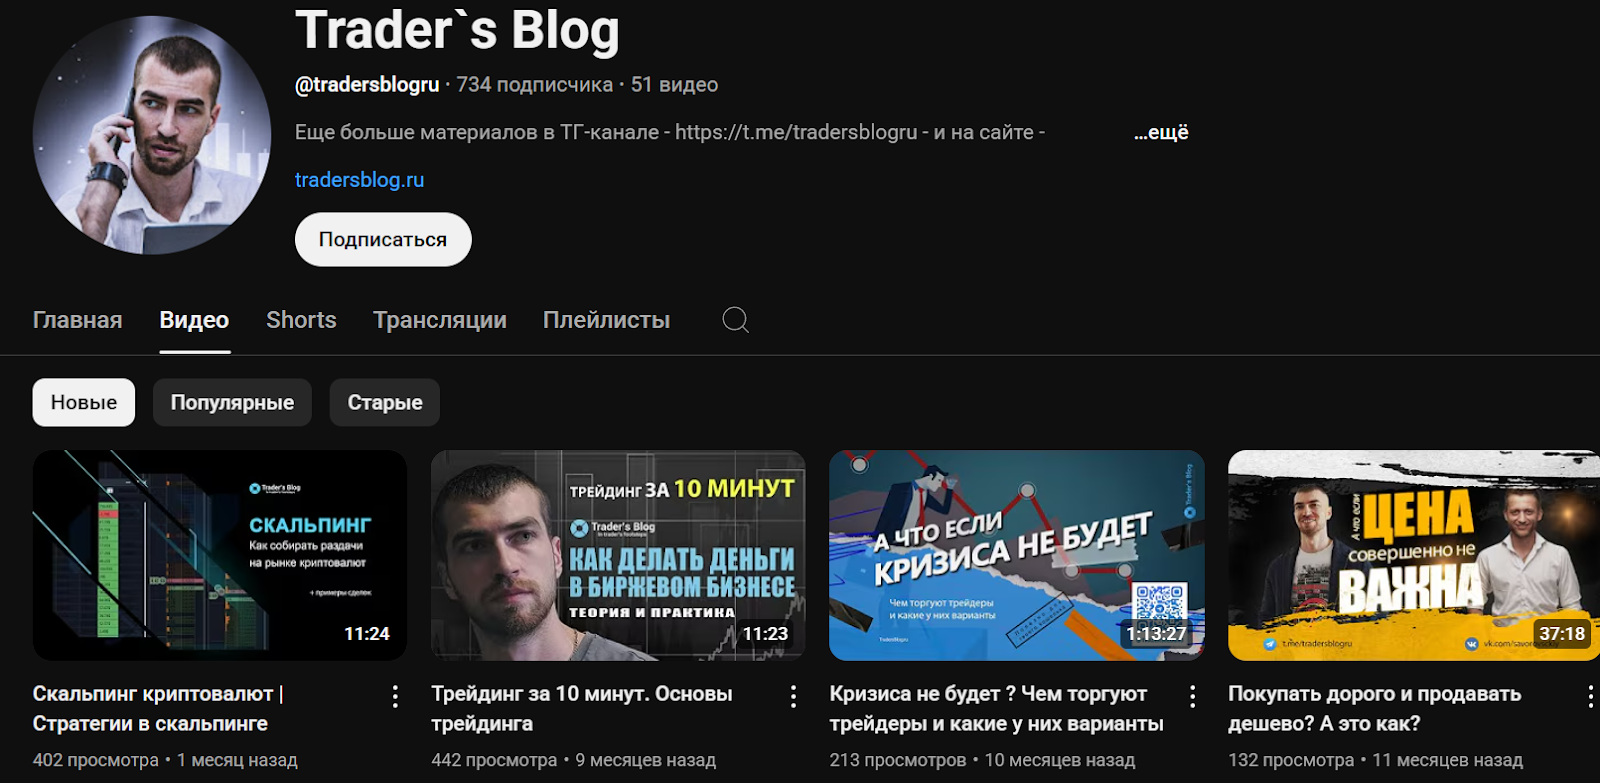Open the Кризиса не будет thumbnail (1:13:27)
The width and height of the screenshot is (1600, 783).
[1017, 555]
